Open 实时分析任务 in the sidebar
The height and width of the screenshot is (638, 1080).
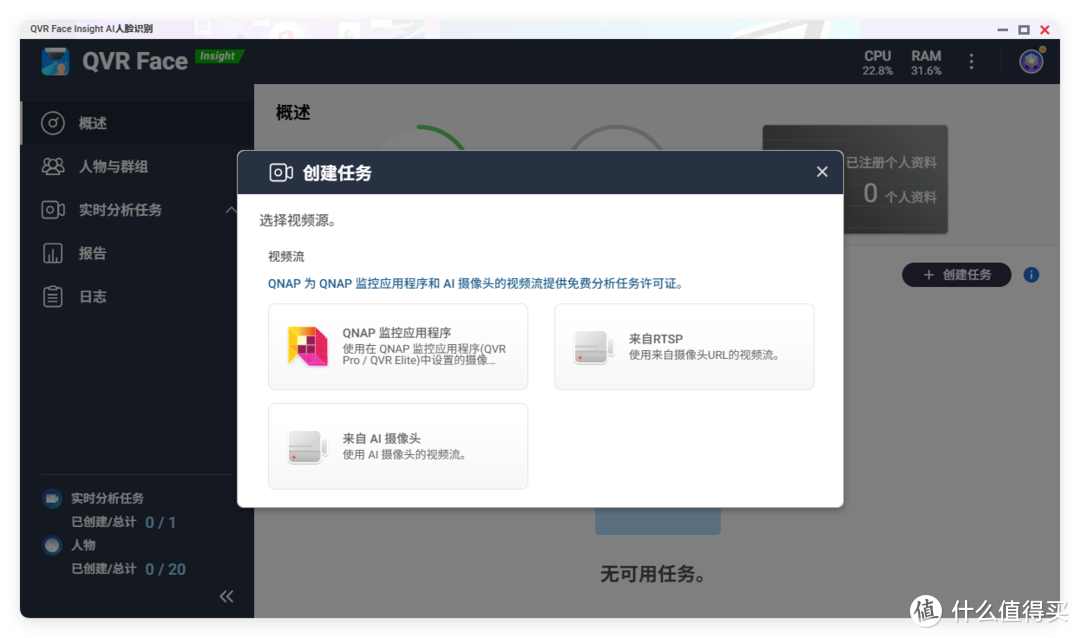coord(138,209)
